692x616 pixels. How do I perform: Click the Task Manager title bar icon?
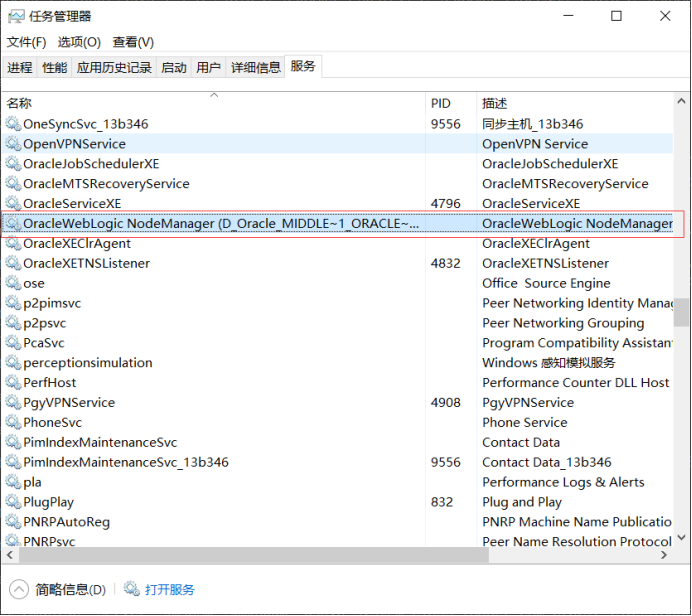coord(17,16)
